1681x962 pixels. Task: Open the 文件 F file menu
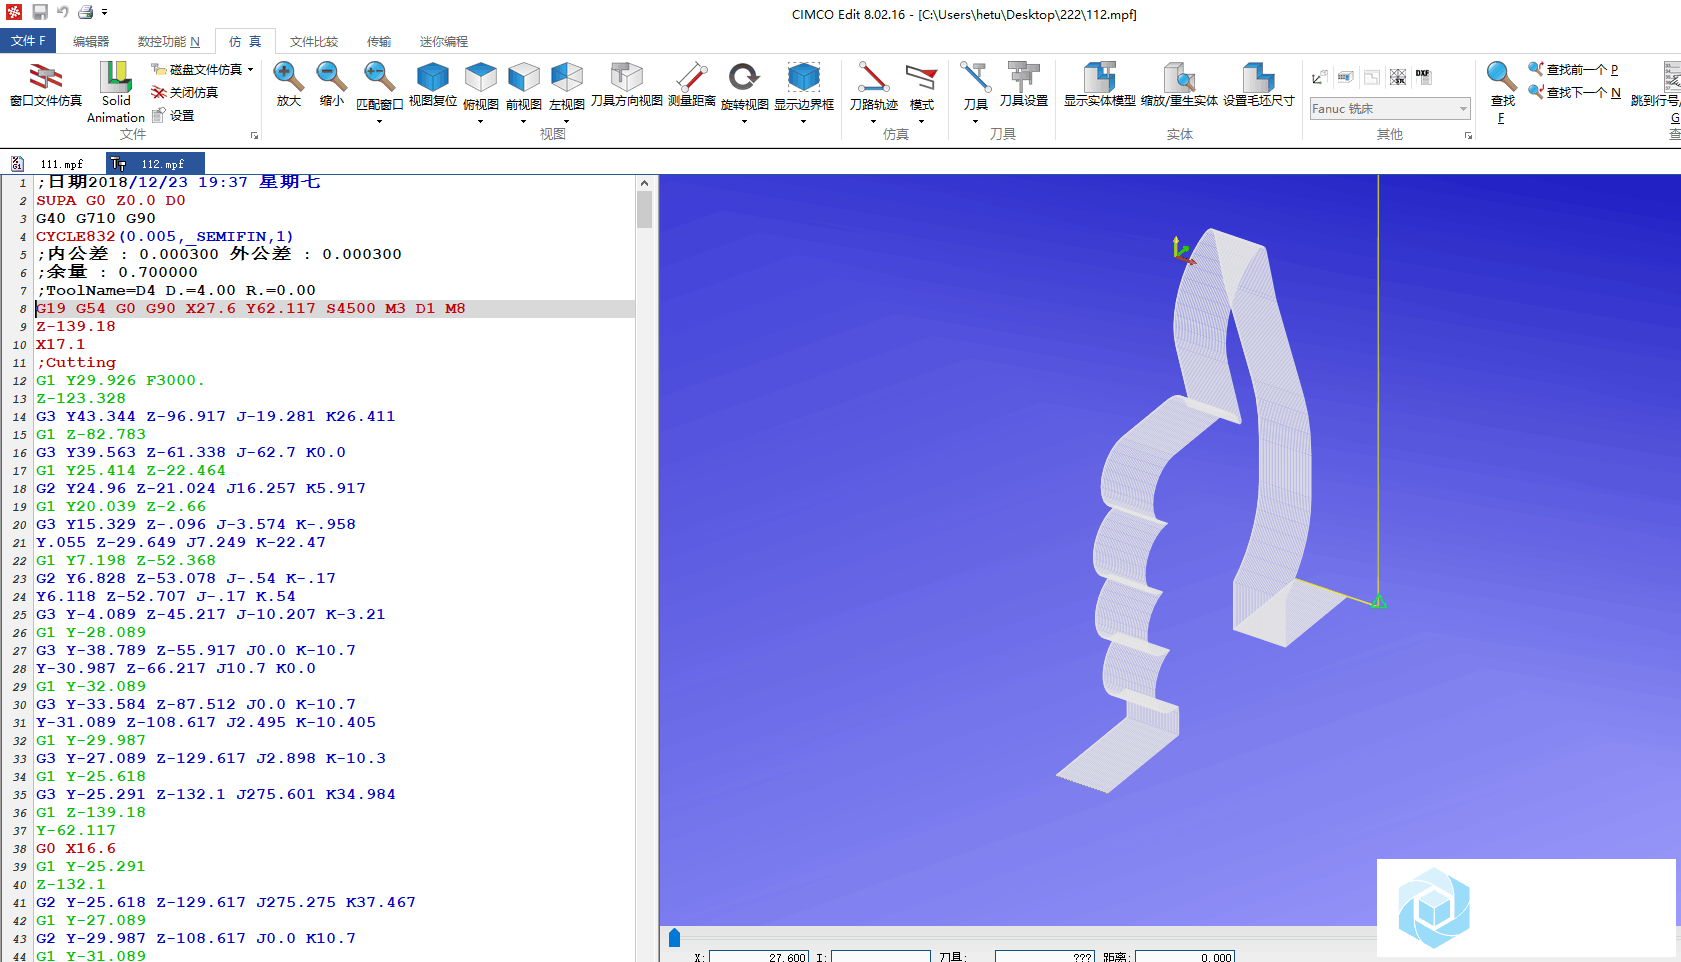point(28,41)
